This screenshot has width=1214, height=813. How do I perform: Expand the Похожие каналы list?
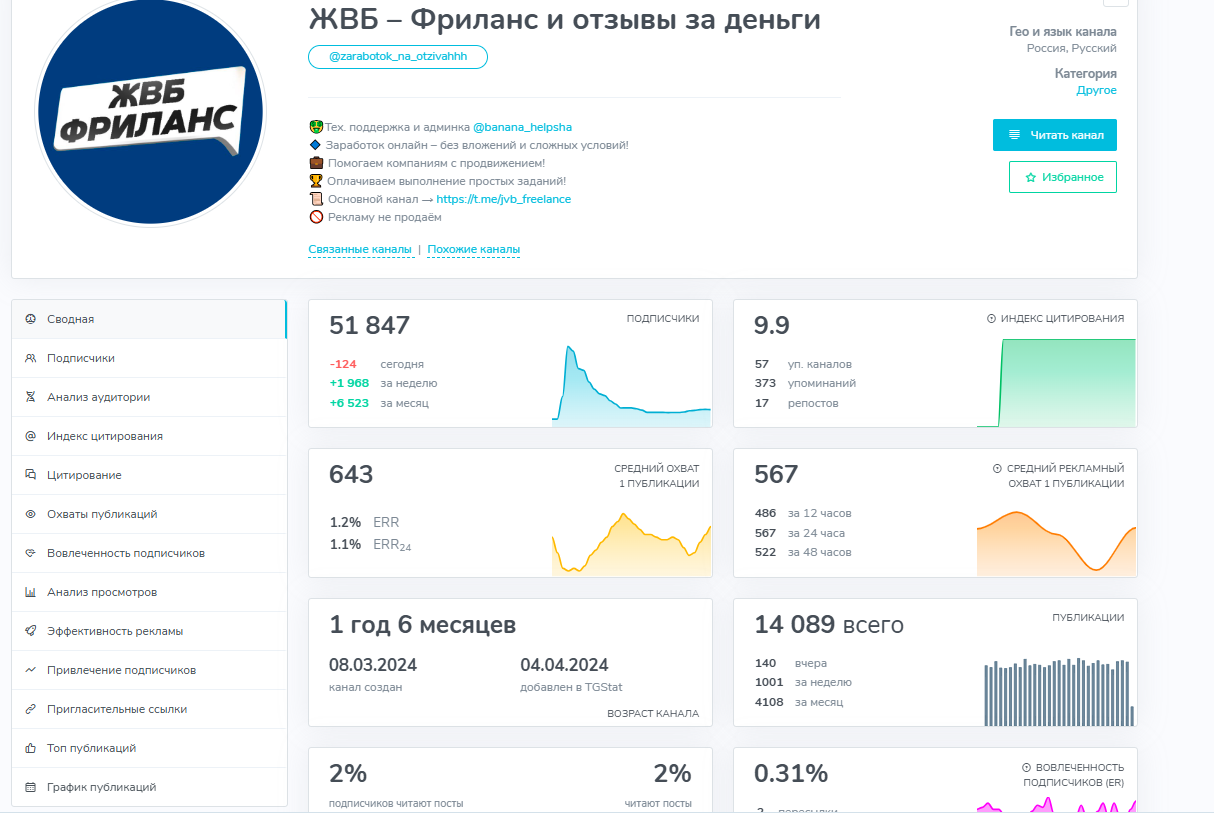point(473,250)
